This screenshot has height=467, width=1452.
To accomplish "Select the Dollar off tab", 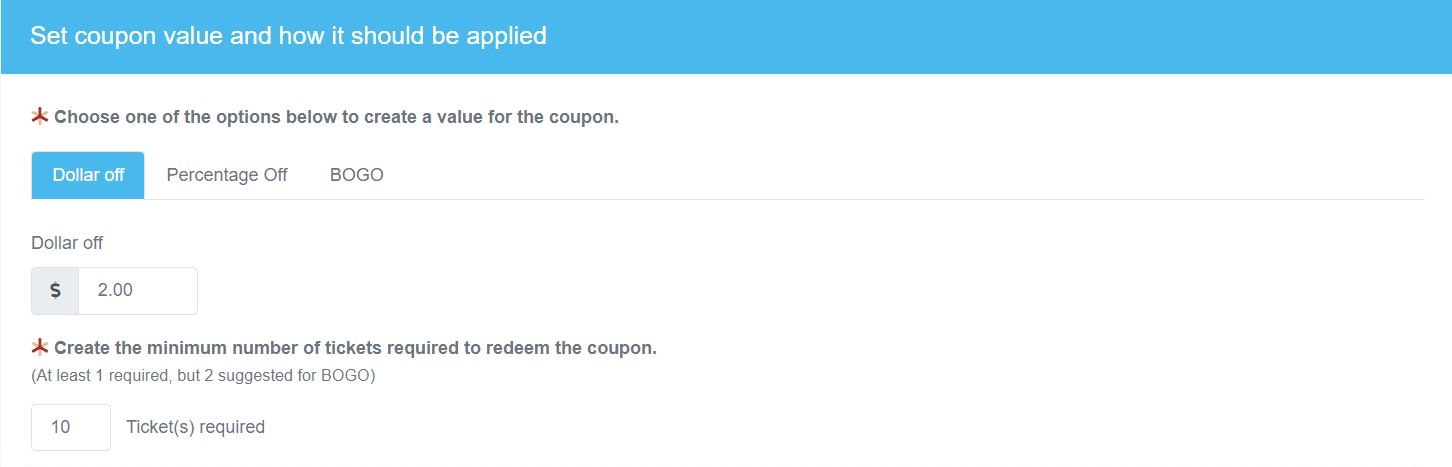I will [x=88, y=175].
